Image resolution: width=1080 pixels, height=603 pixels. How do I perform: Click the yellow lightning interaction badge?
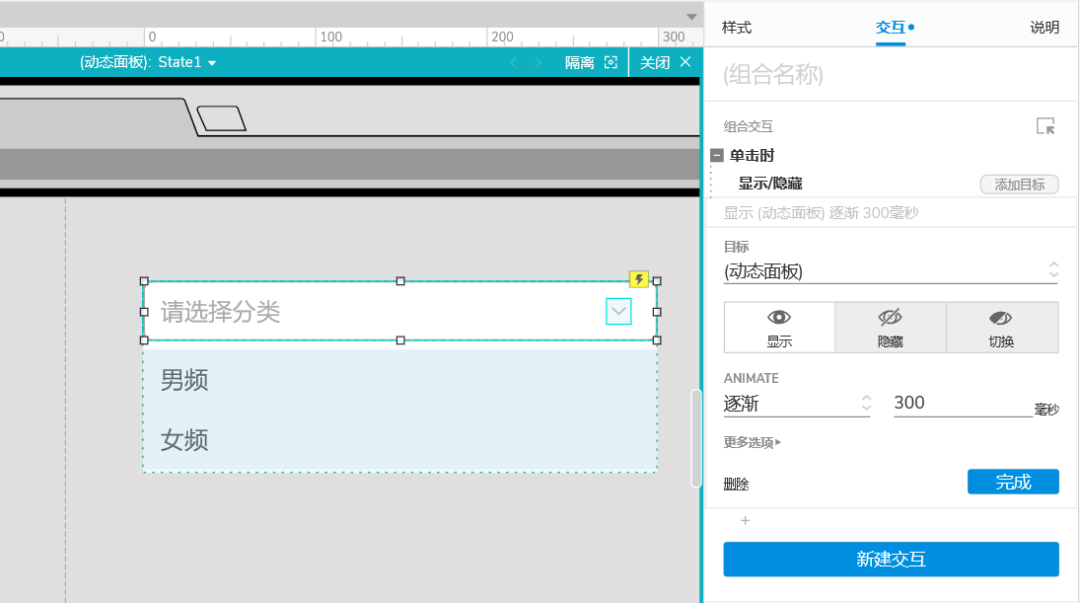[638, 279]
